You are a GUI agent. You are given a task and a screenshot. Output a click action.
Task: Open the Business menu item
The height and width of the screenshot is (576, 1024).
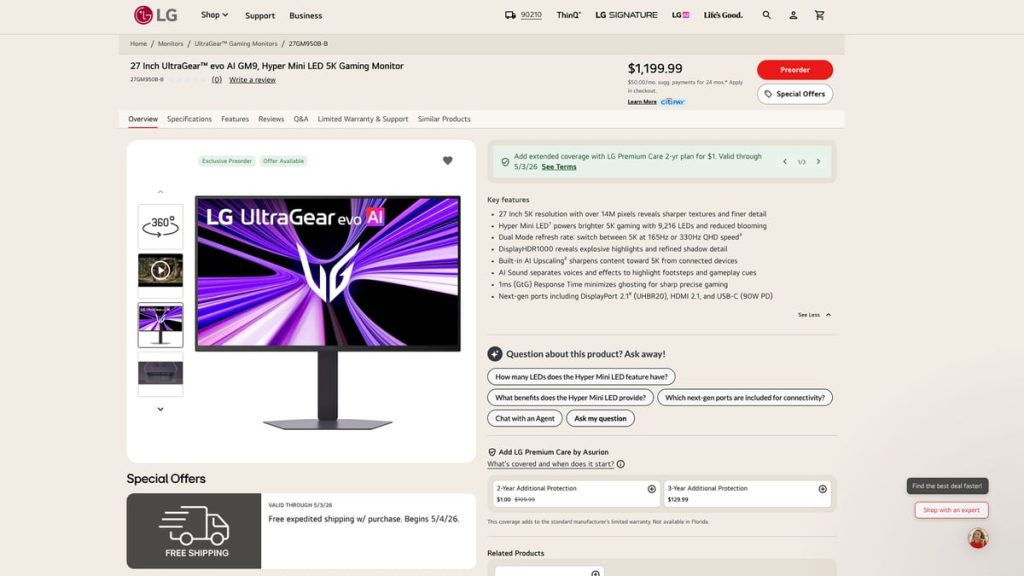pos(306,15)
